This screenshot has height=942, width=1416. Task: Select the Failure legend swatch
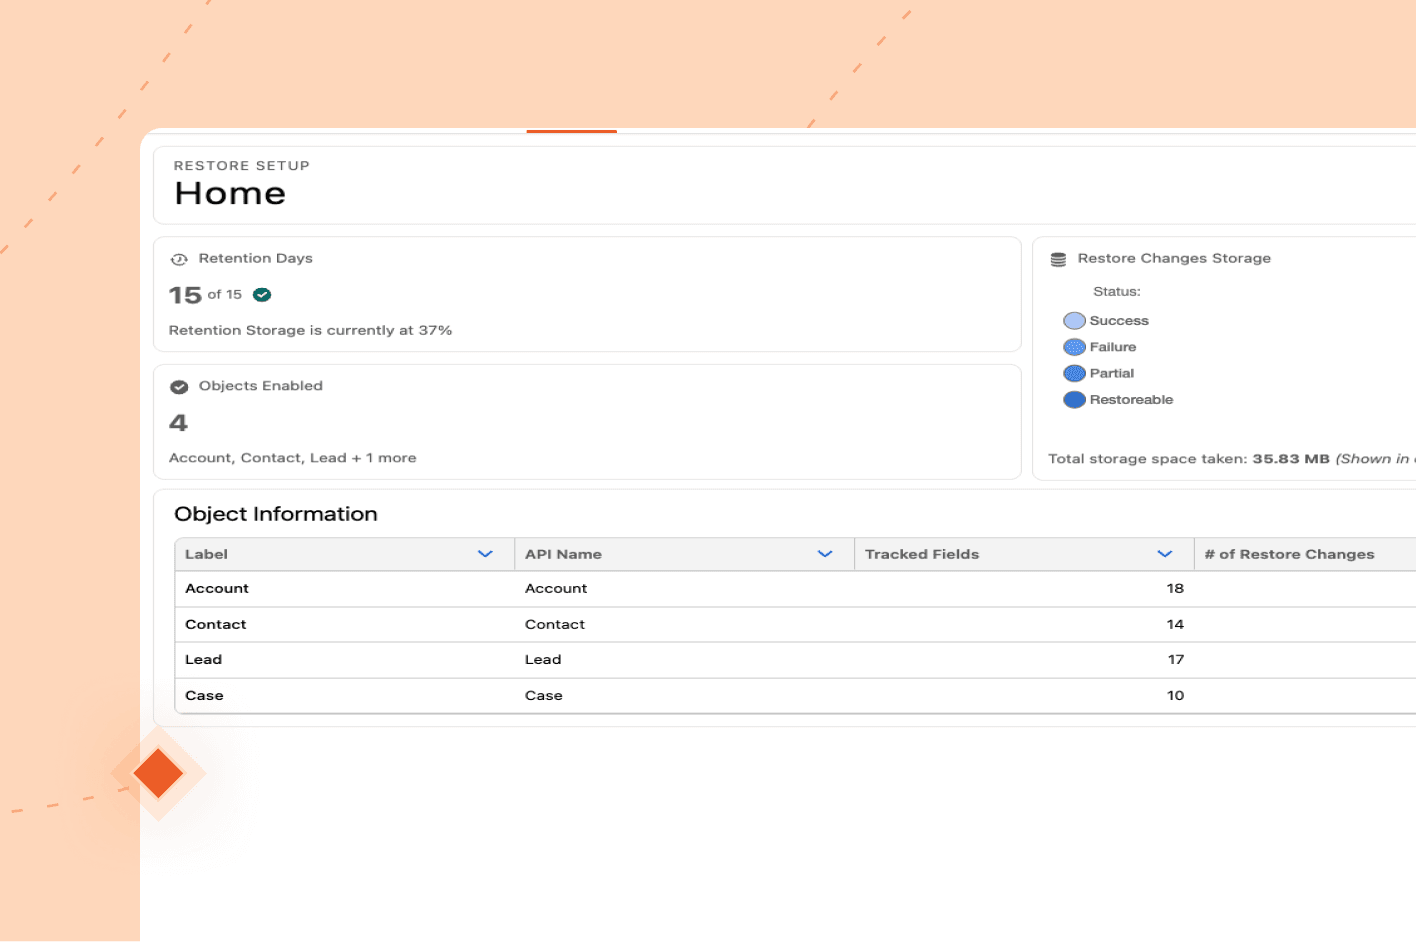(1074, 347)
